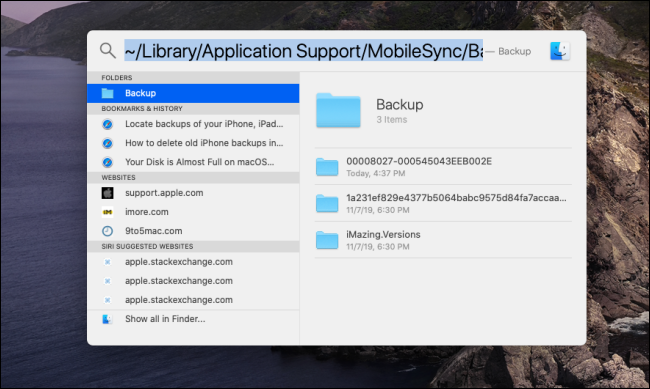Click the Finder icon in search bar
650x389 pixels.
(560, 51)
